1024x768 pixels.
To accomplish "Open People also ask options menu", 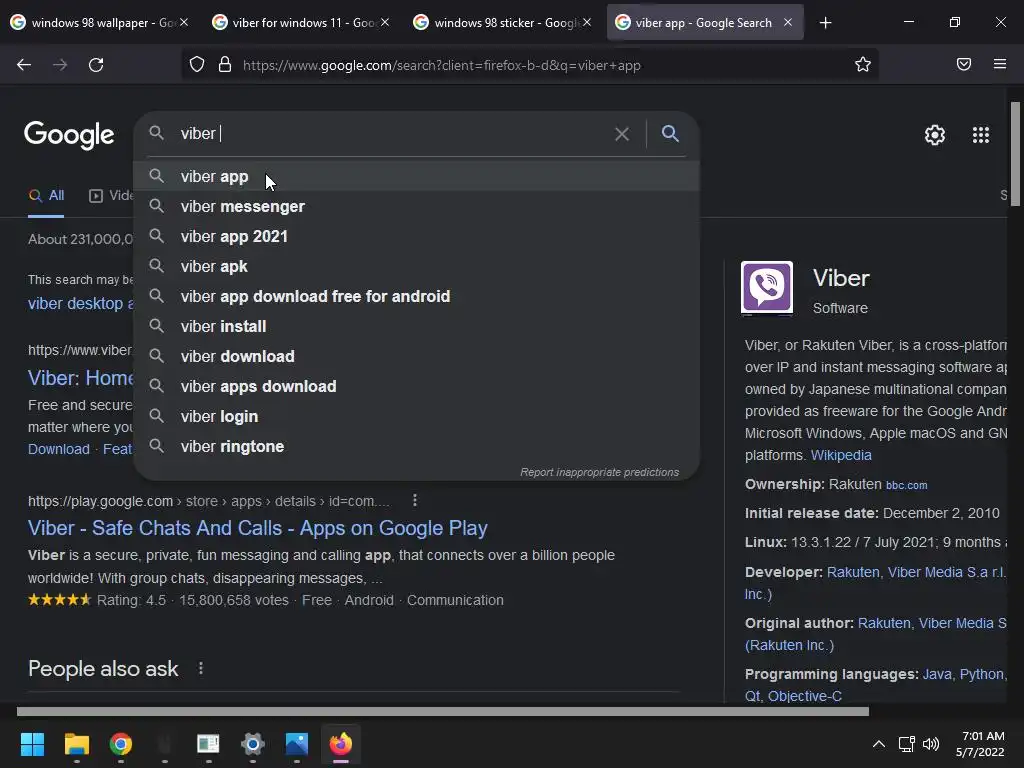I will point(200,668).
